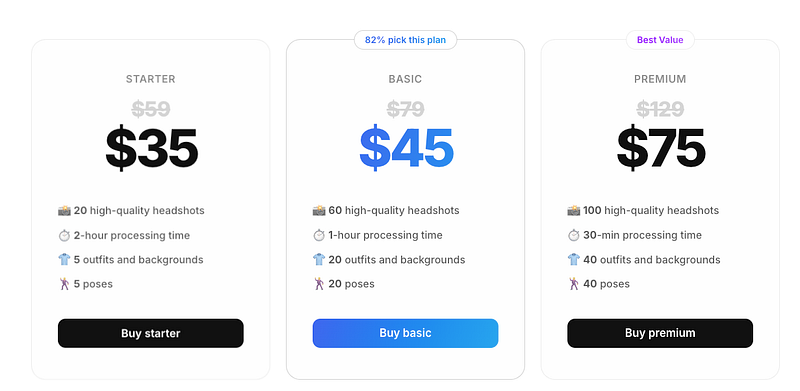
Task: Click the shirt icon next to 20 outfits
Action: coord(319,259)
